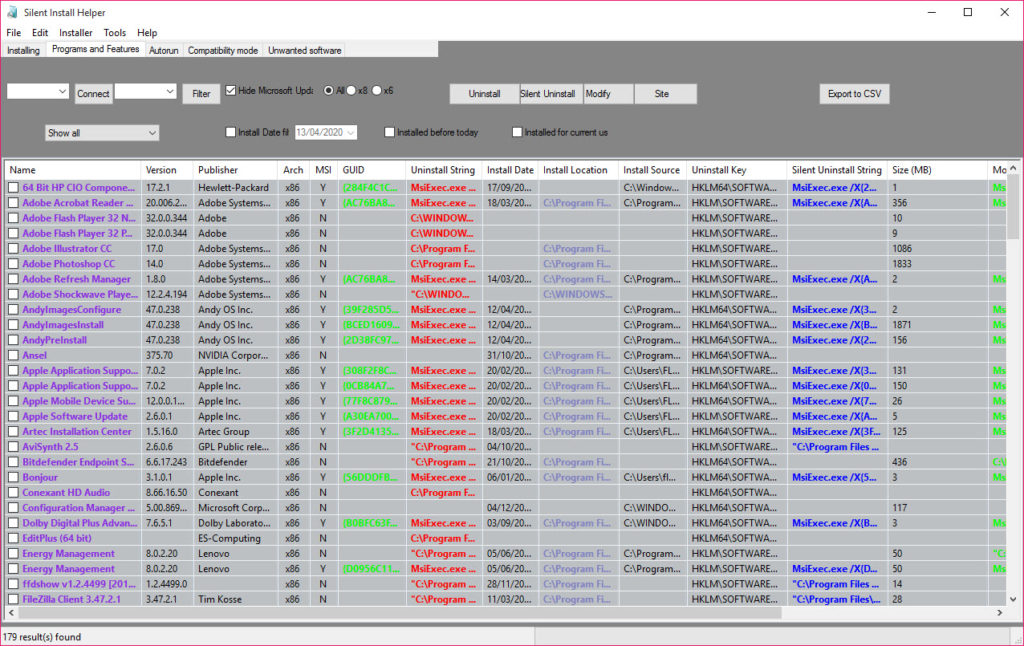Switch to the Installing tab

(x=24, y=50)
